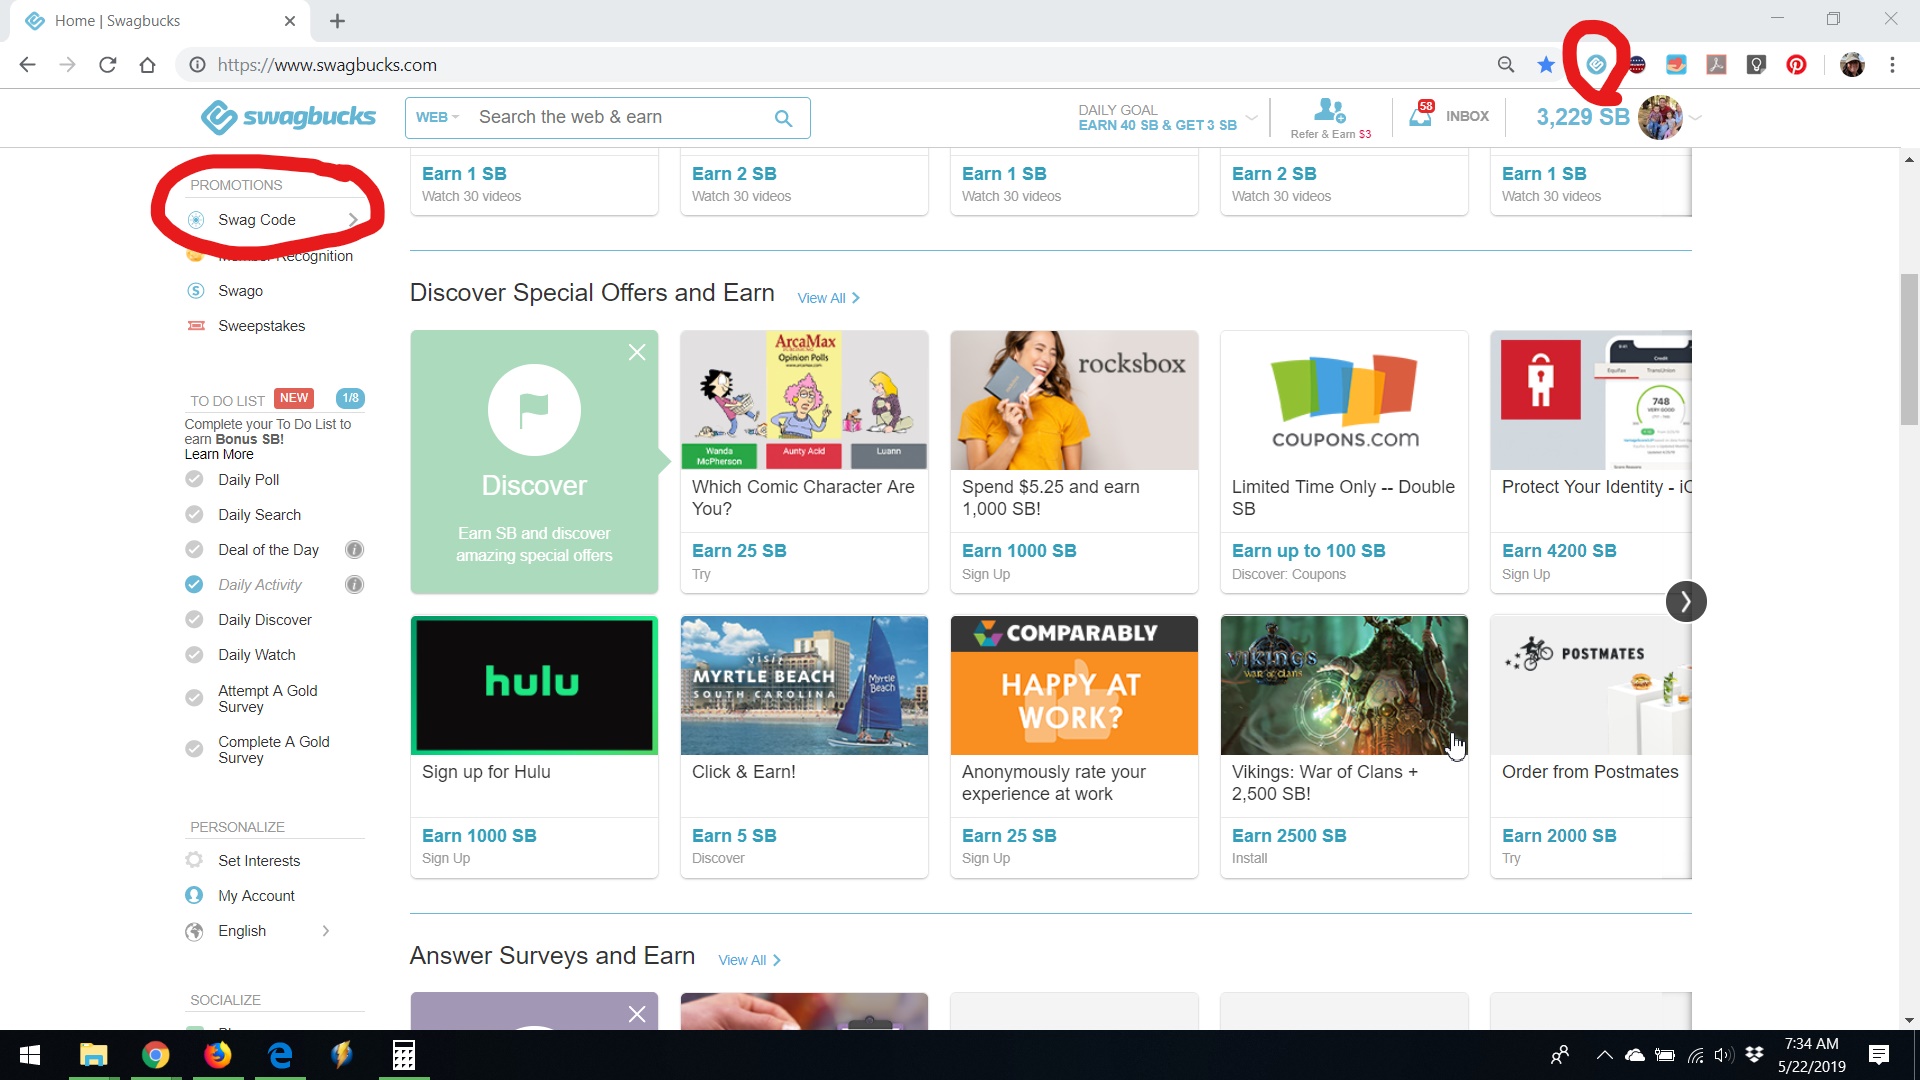Click Earn 1000 SB on Hulu offer
The height and width of the screenshot is (1080, 1920).
click(479, 836)
